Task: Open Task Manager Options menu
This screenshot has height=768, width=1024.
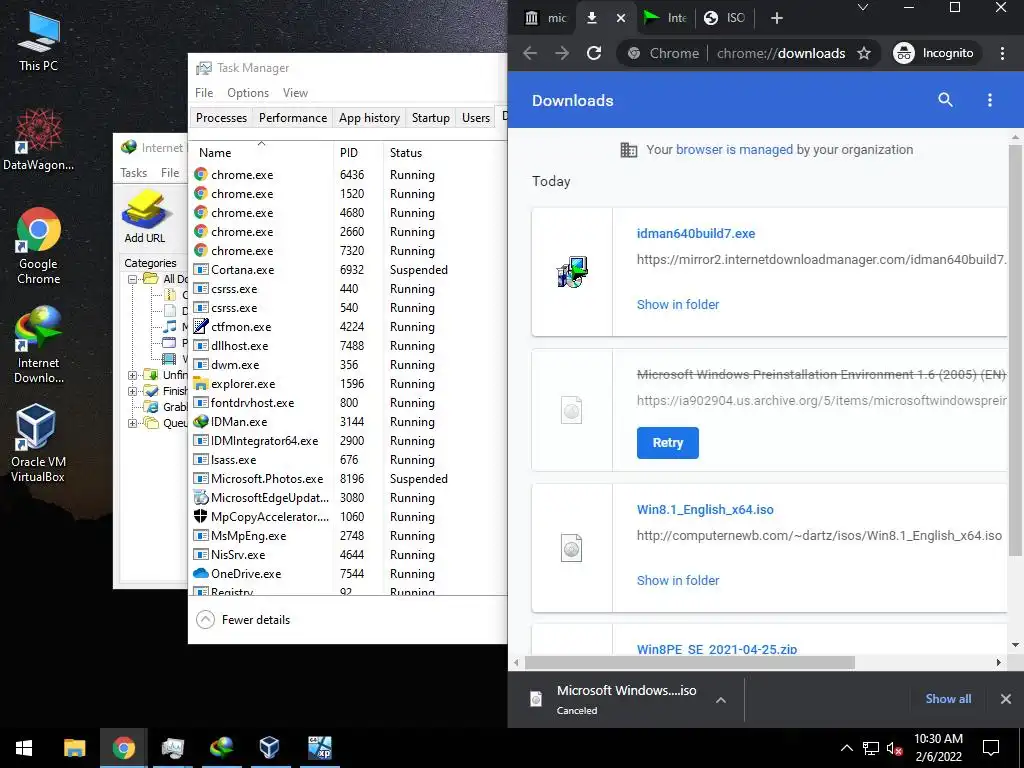Action: [248, 93]
